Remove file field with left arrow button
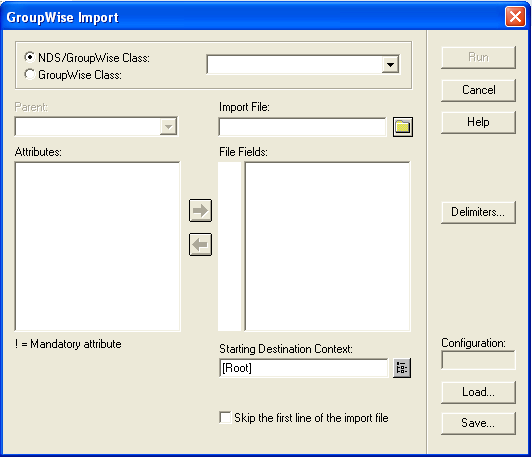Screen dimensions: 532x457 point(200,244)
